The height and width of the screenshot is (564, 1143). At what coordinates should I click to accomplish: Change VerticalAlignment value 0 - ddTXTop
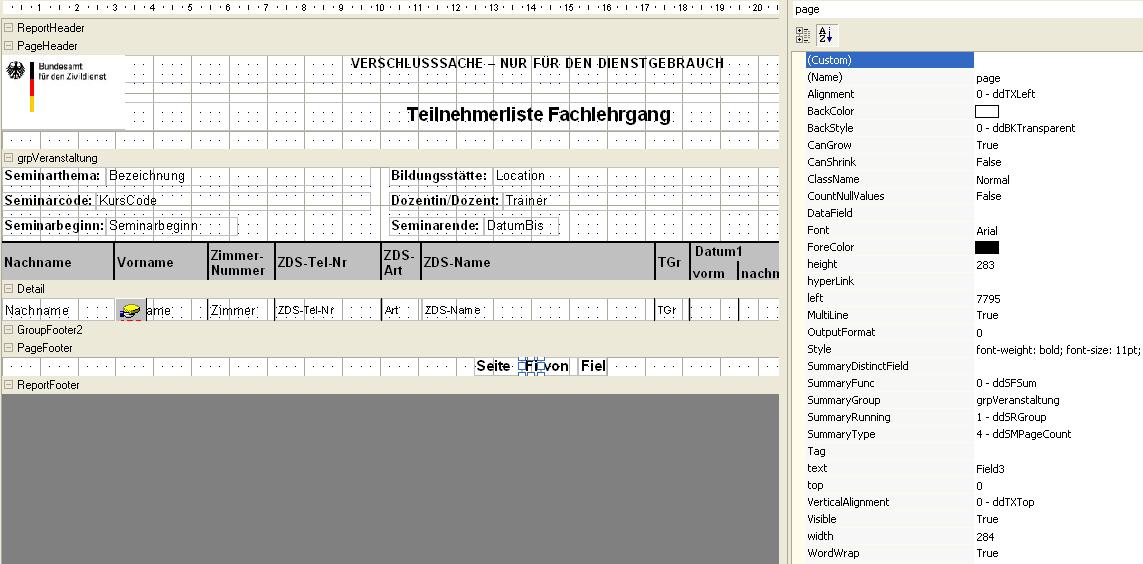[1005, 502]
